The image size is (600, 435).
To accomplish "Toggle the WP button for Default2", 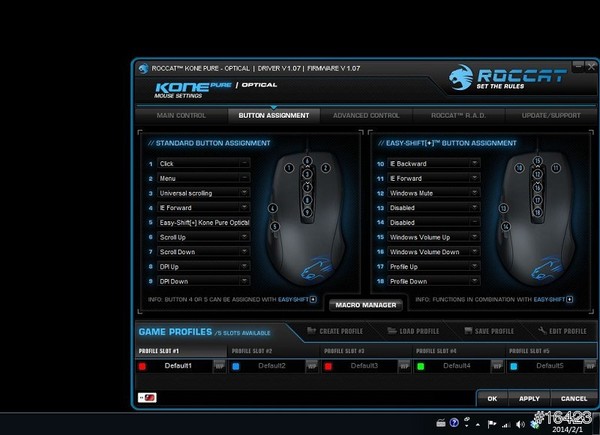I will 312,366.
